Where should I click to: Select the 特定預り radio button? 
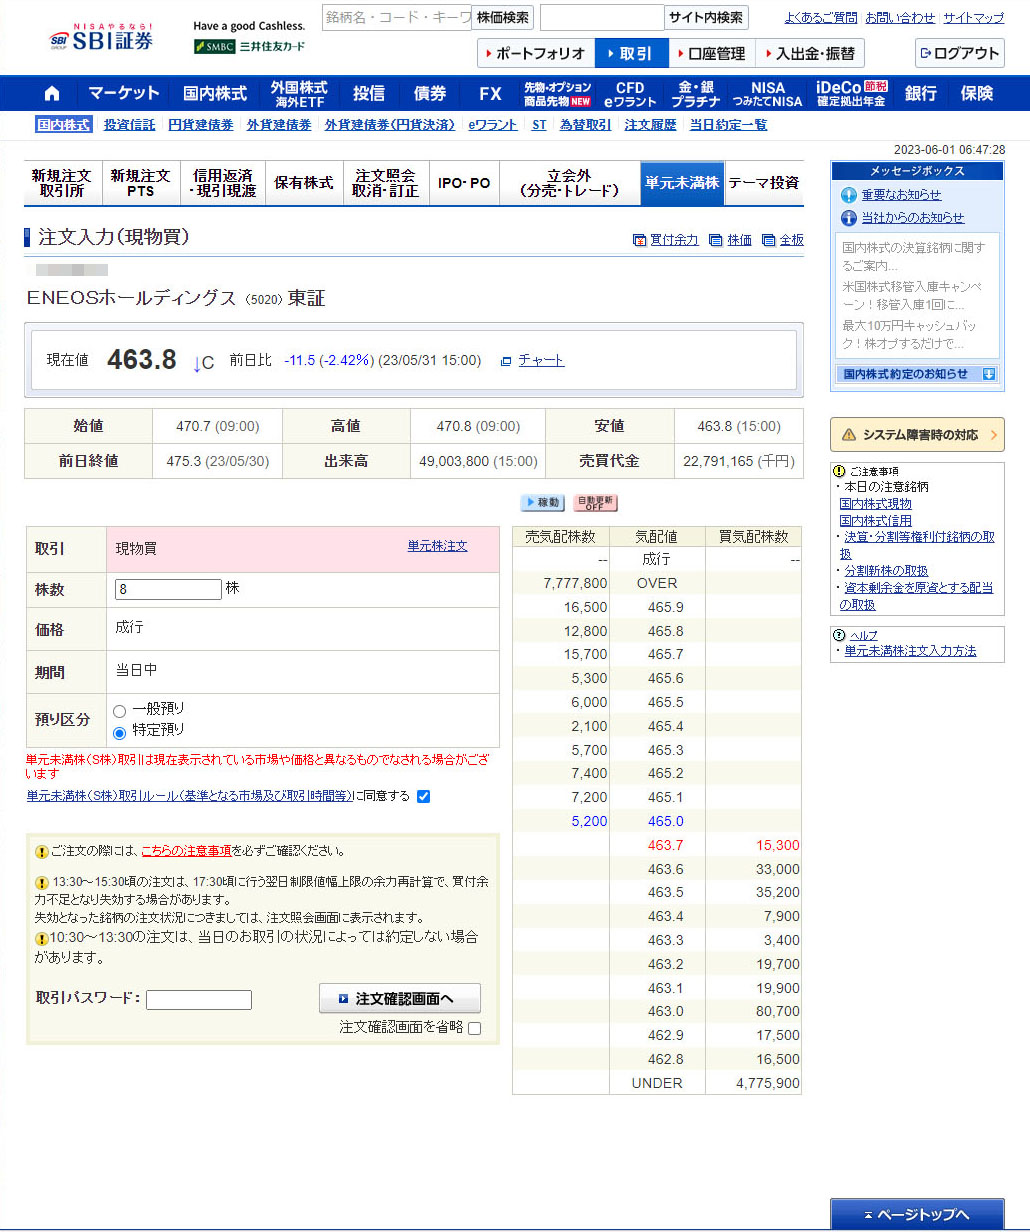(x=120, y=732)
